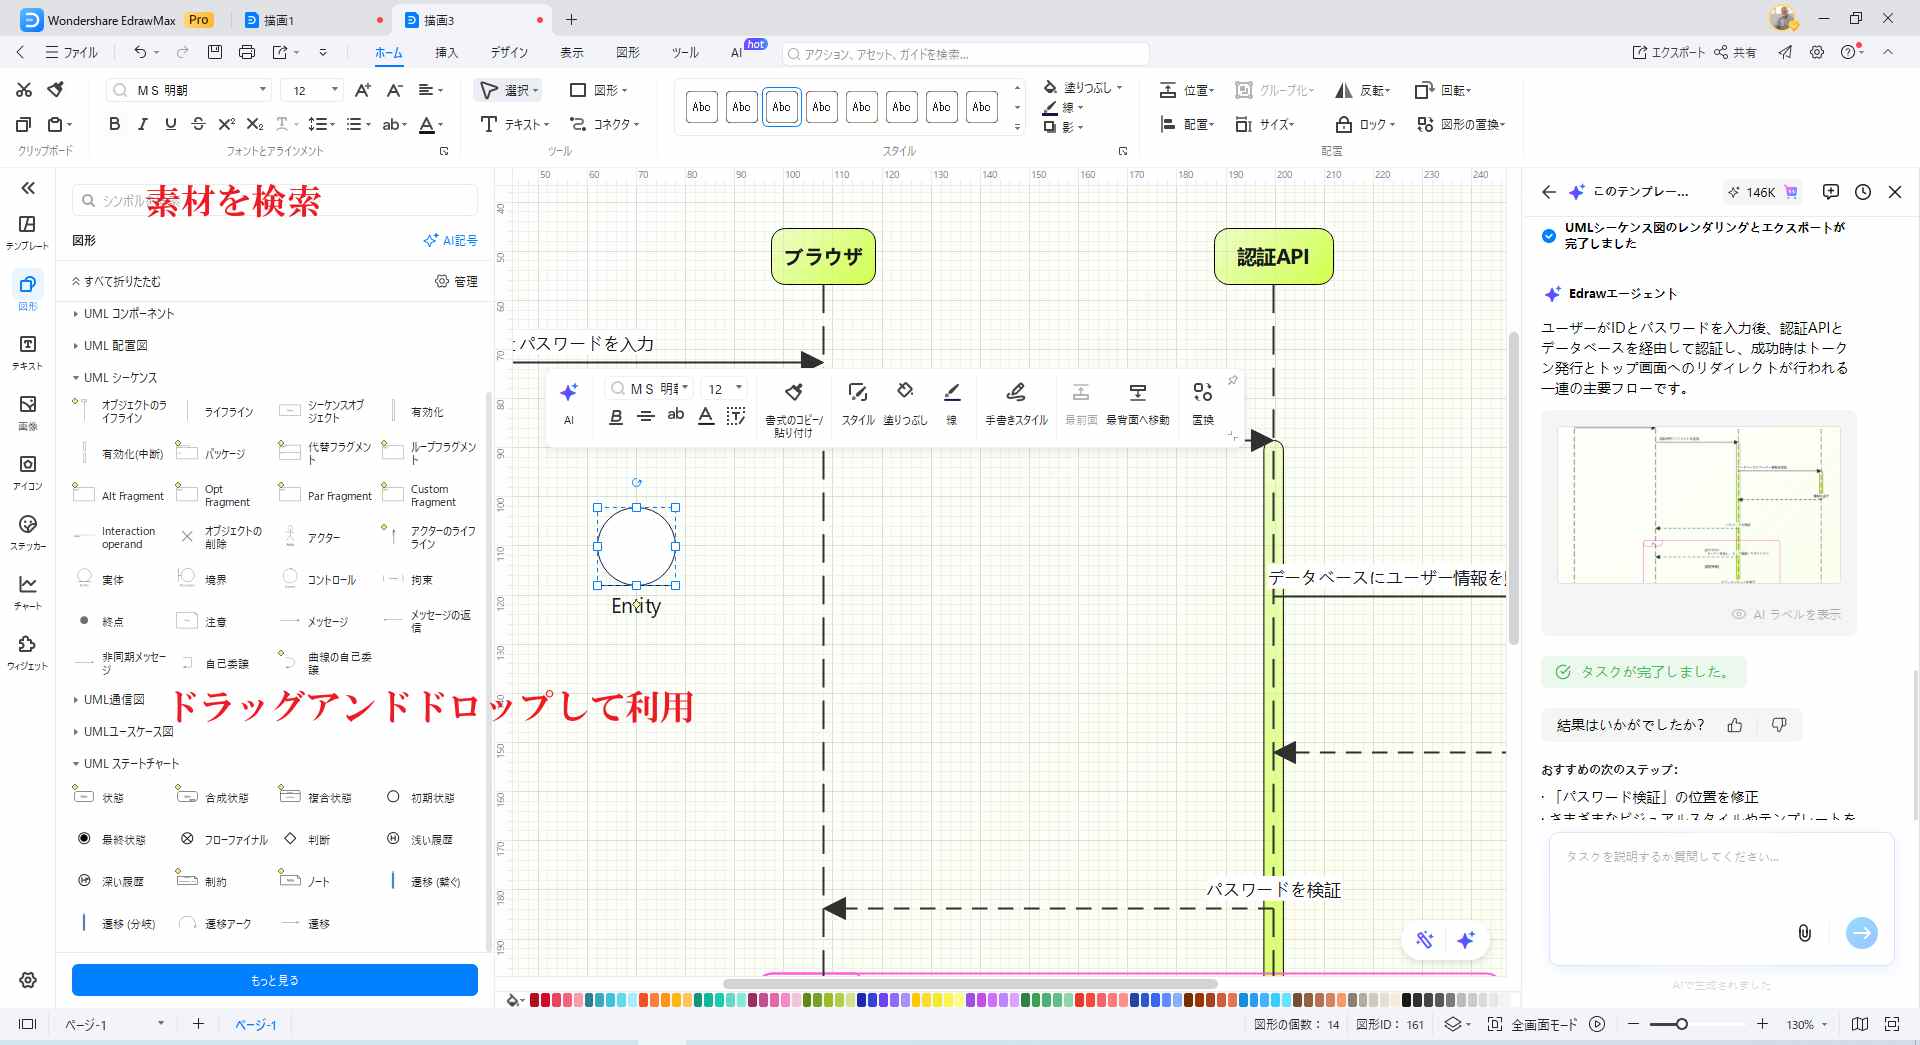1920x1045 pixels.
Task: Click the ロック icon in the ribbon
Action: click(1361, 124)
